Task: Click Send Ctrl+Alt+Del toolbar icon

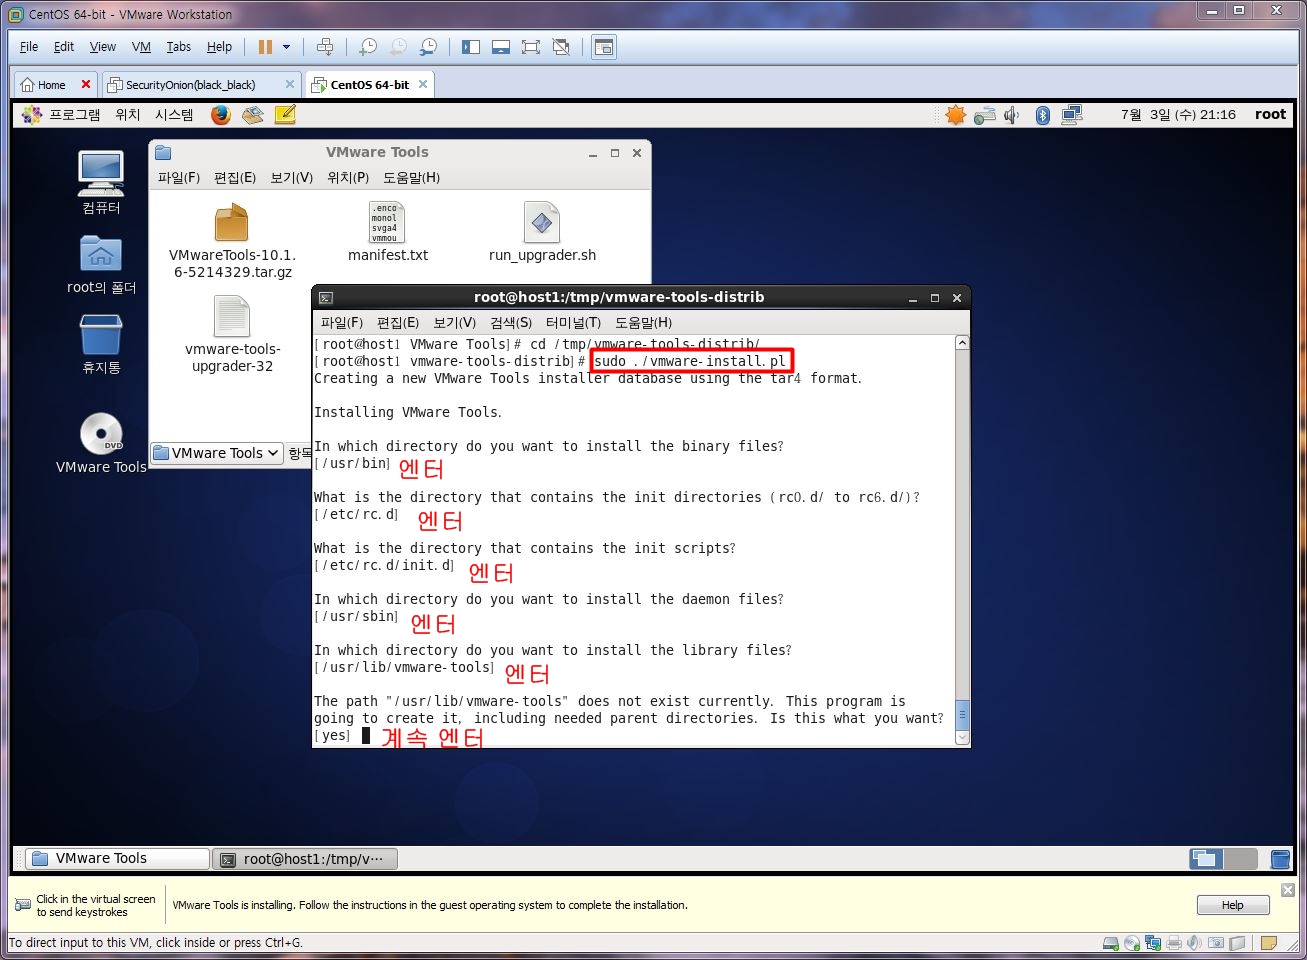Action: [325, 47]
